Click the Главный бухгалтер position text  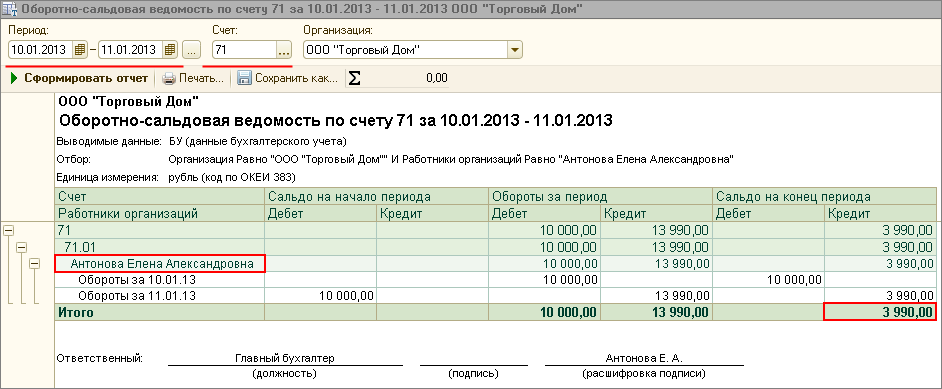(x=284, y=358)
